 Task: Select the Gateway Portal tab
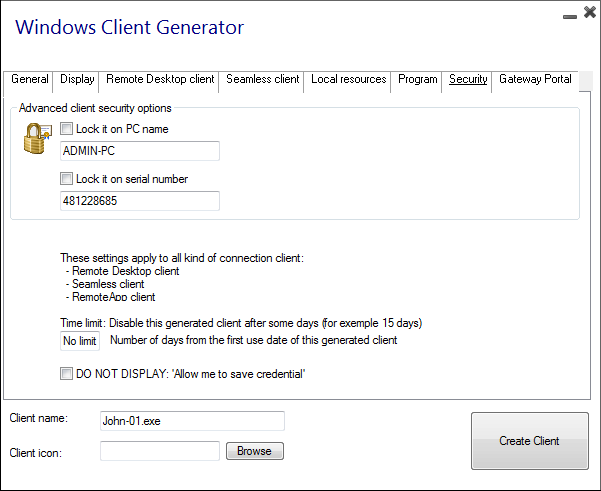point(535,80)
